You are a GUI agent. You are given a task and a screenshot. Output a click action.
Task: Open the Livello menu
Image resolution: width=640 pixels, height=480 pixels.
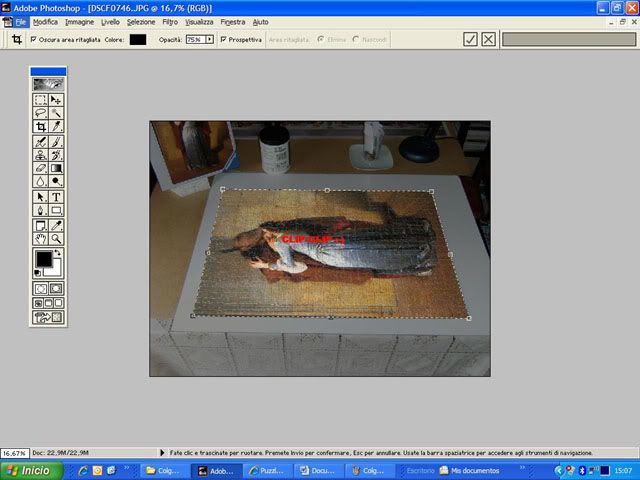(x=110, y=22)
